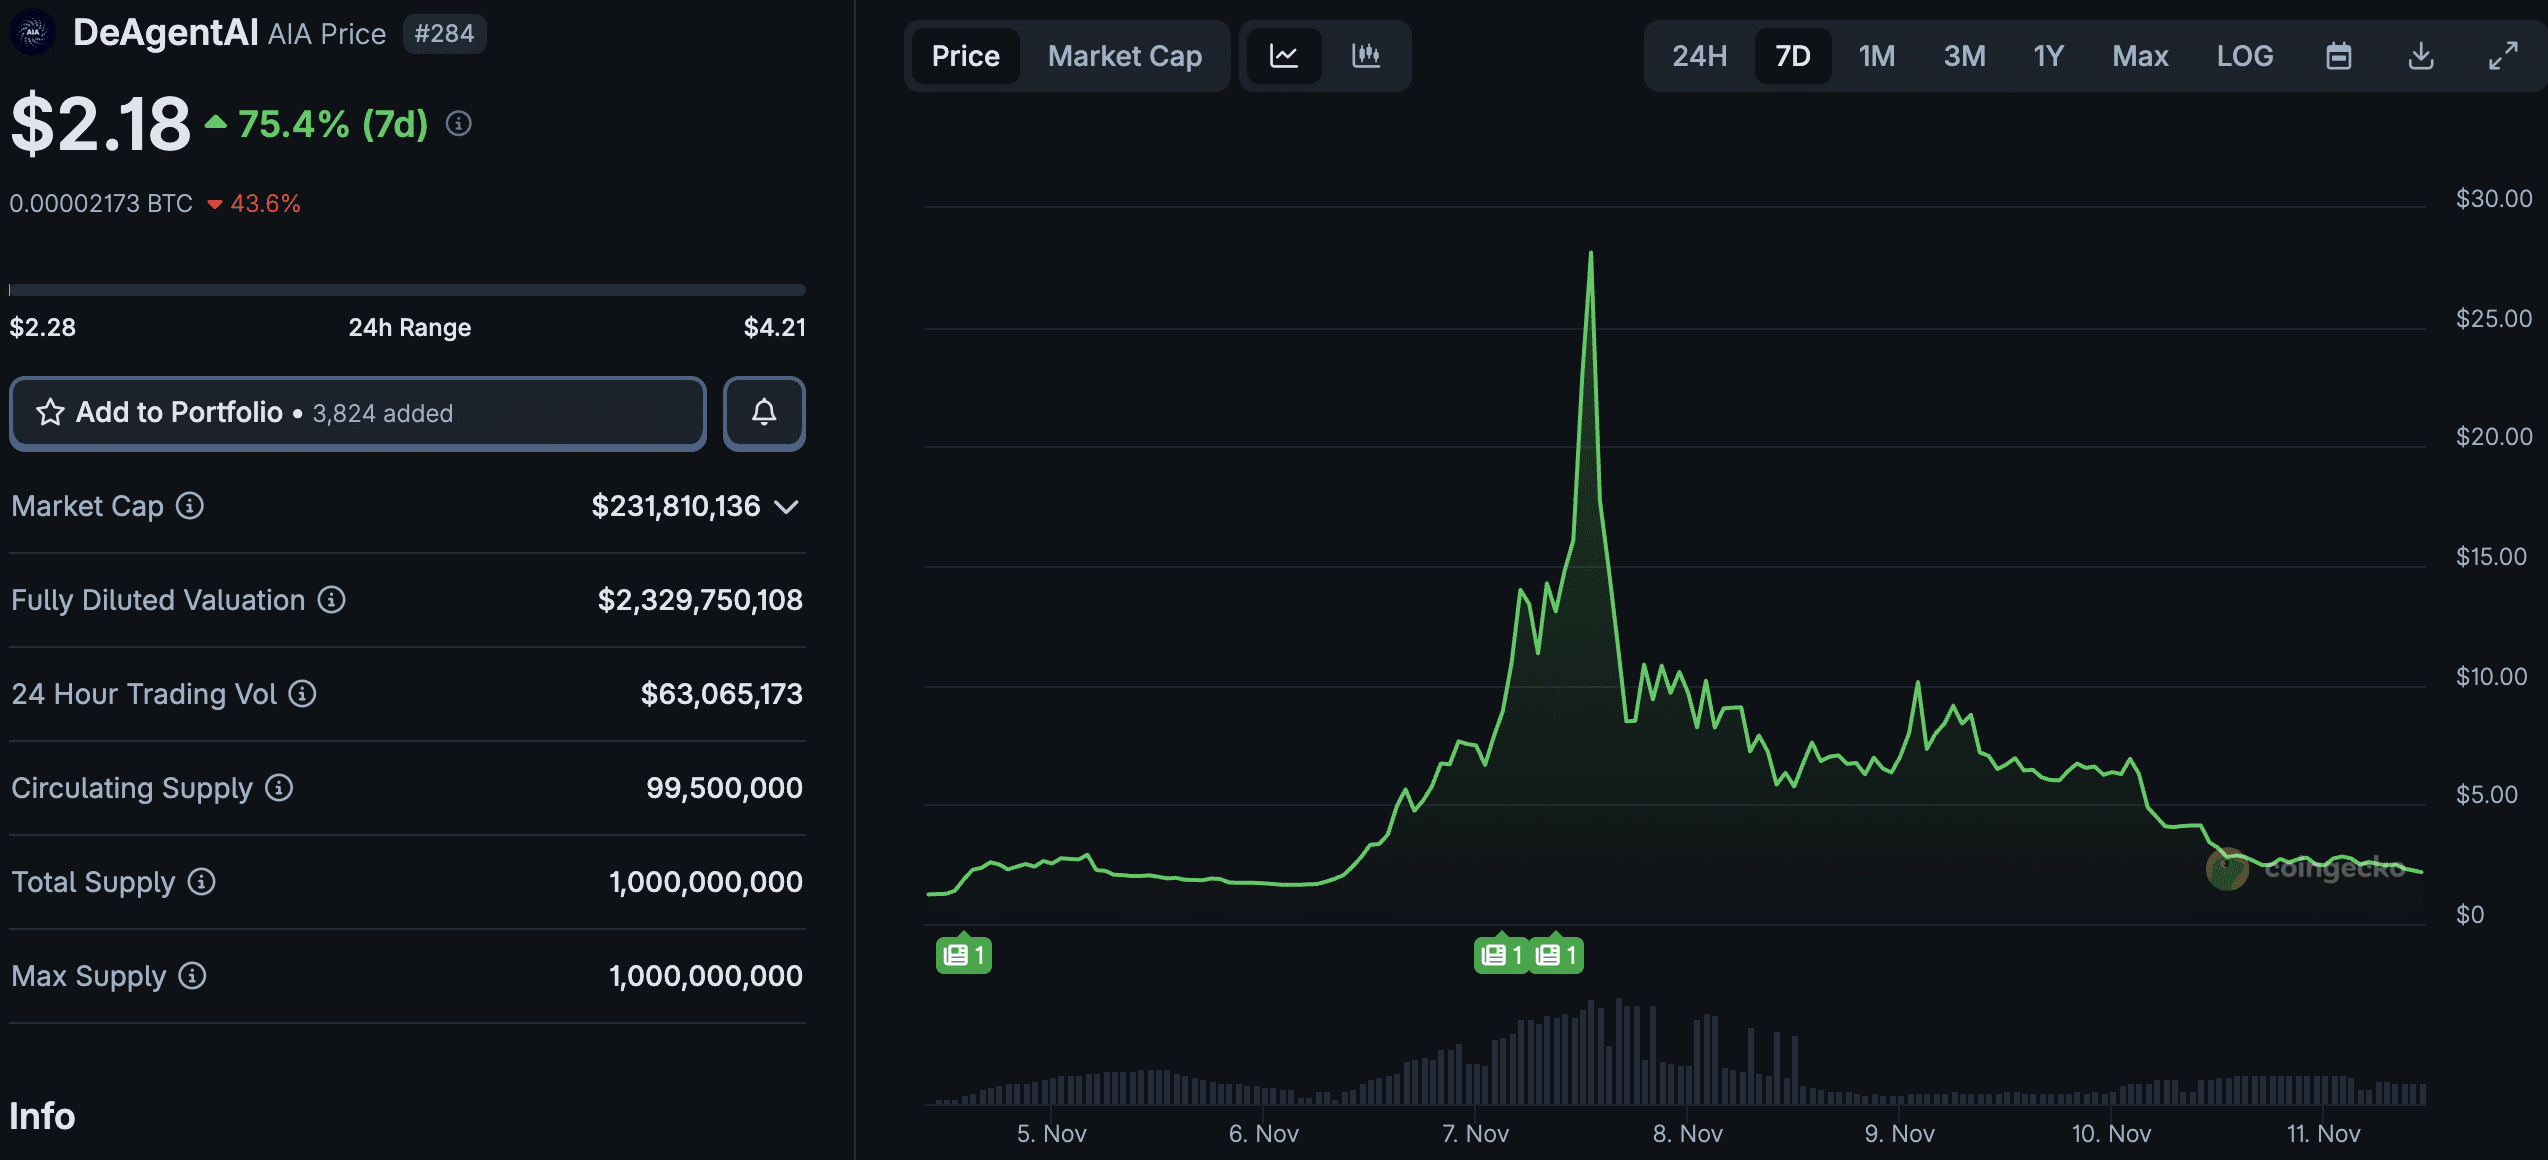Viewport: 2548px width, 1160px height.
Task: Download the chart image
Action: [2421, 56]
